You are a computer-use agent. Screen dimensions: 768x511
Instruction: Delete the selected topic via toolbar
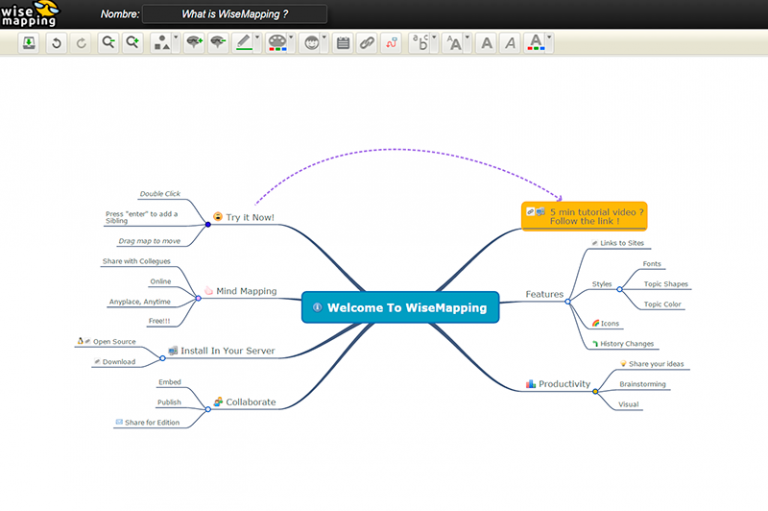[x=217, y=43]
